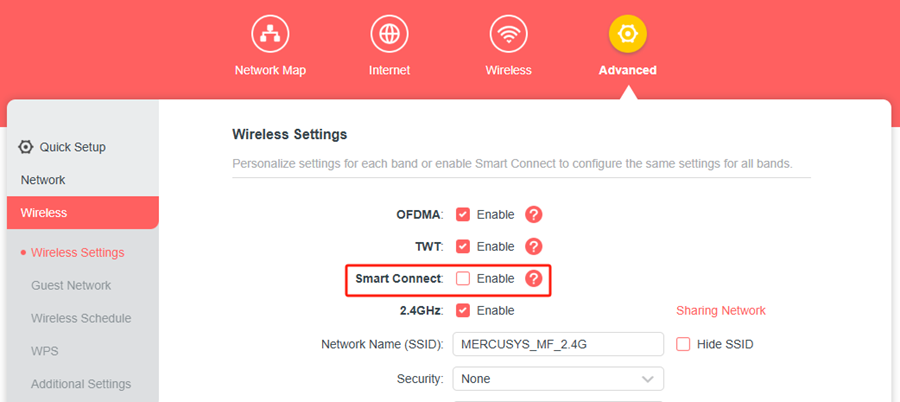
Task: Go to WPS settings page
Action: (45, 351)
